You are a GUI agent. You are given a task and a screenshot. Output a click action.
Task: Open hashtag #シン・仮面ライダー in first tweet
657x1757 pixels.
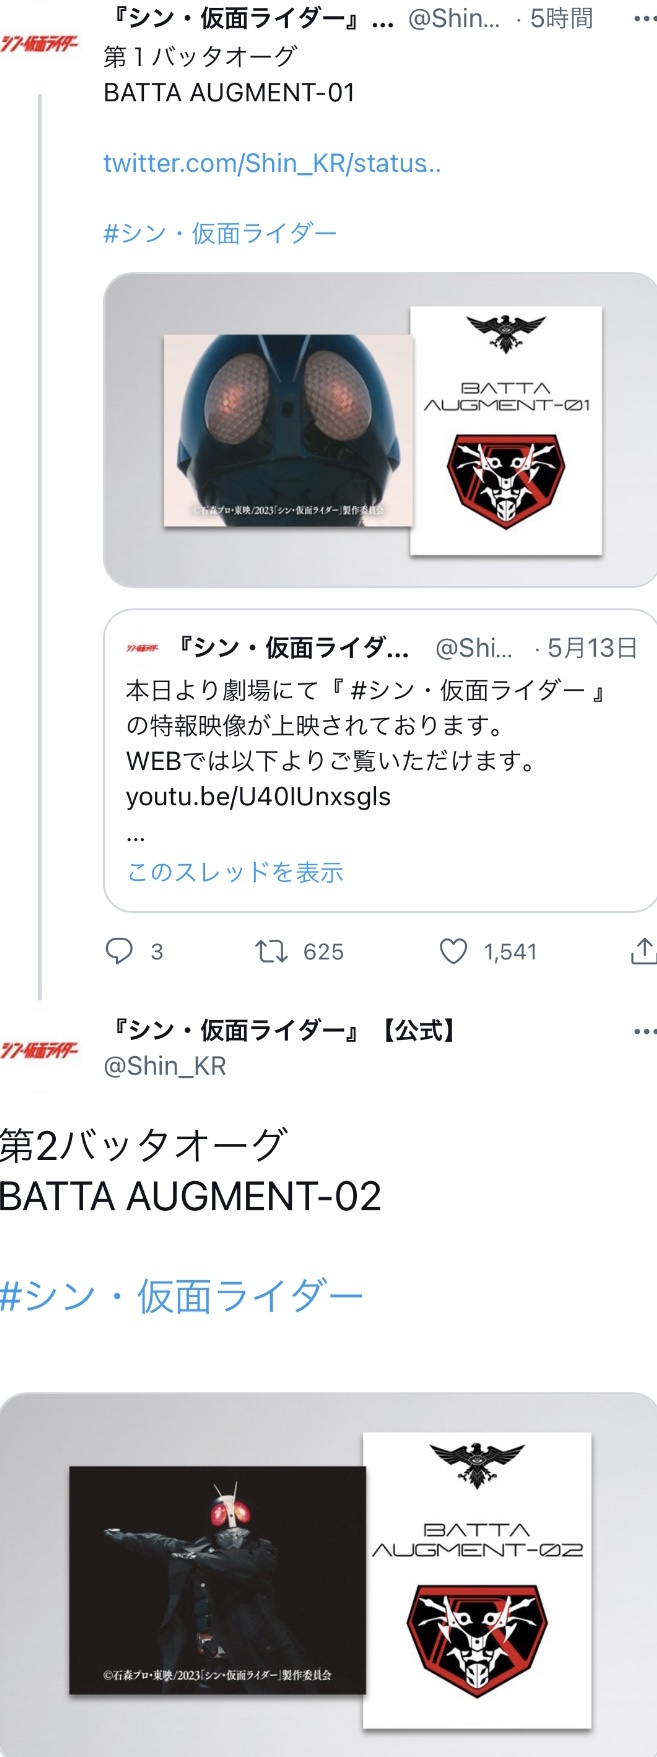click(220, 233)
